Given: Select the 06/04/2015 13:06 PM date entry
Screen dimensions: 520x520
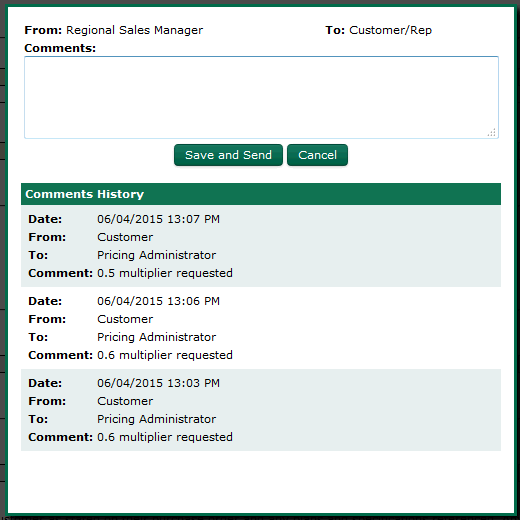Looking at the screenshot, I should [x=158, y=301].
